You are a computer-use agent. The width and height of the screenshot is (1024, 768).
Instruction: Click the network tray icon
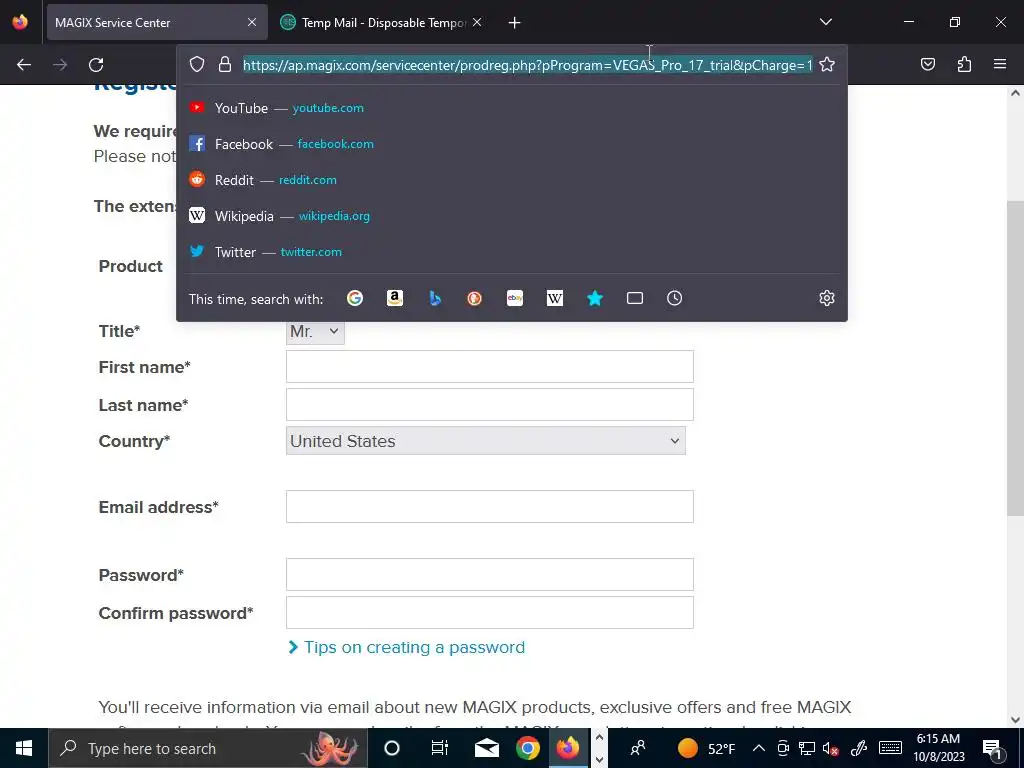point(807,748)
